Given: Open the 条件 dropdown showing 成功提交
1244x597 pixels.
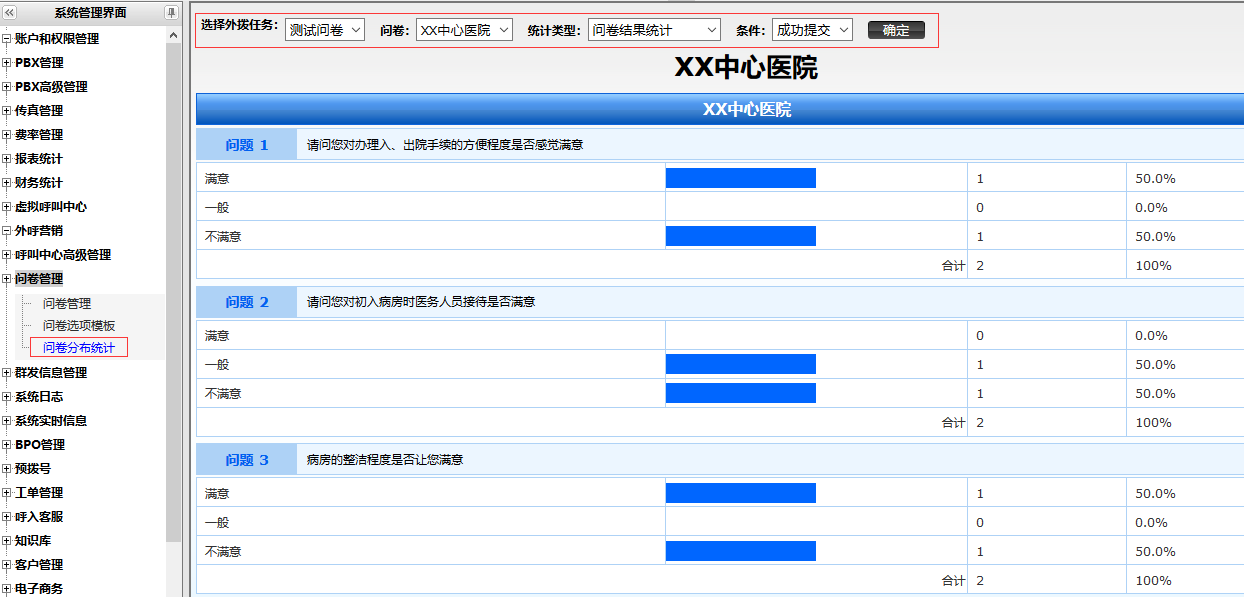Looking at the screenshot, I should (x=812, y=30).
